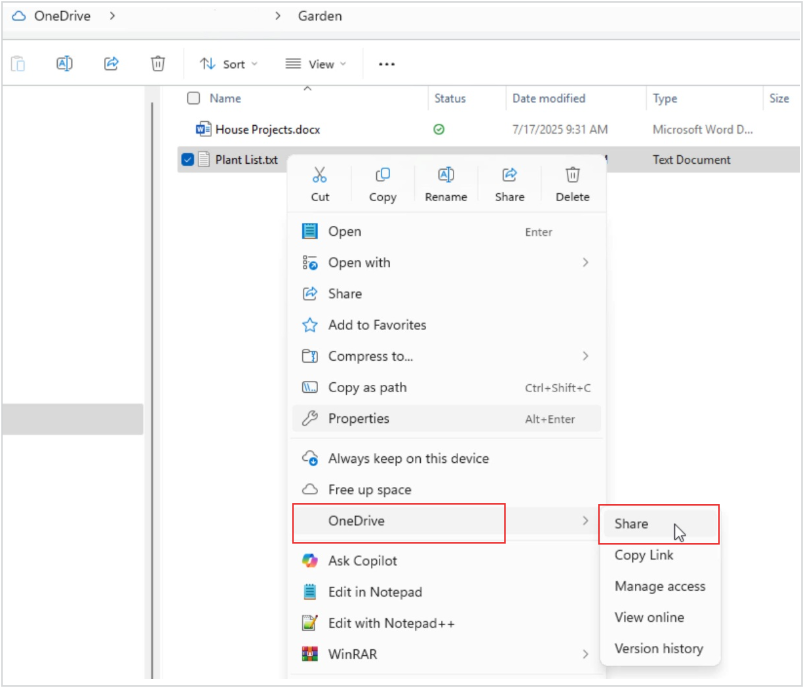Uncheck the checkbox next to Plant List.txt

click(185, 159)
